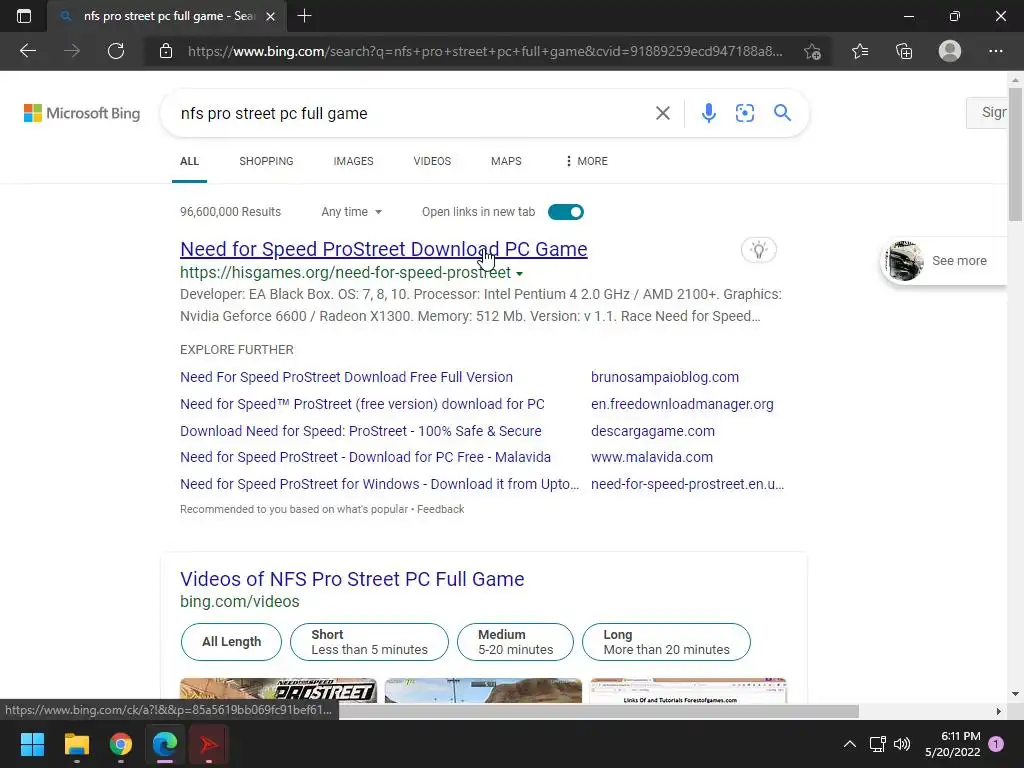Image resolution: width=1024 pixels, height=768 pixels.
Task: Open Bing visual search camera icon
Action: tap(744, 113)
